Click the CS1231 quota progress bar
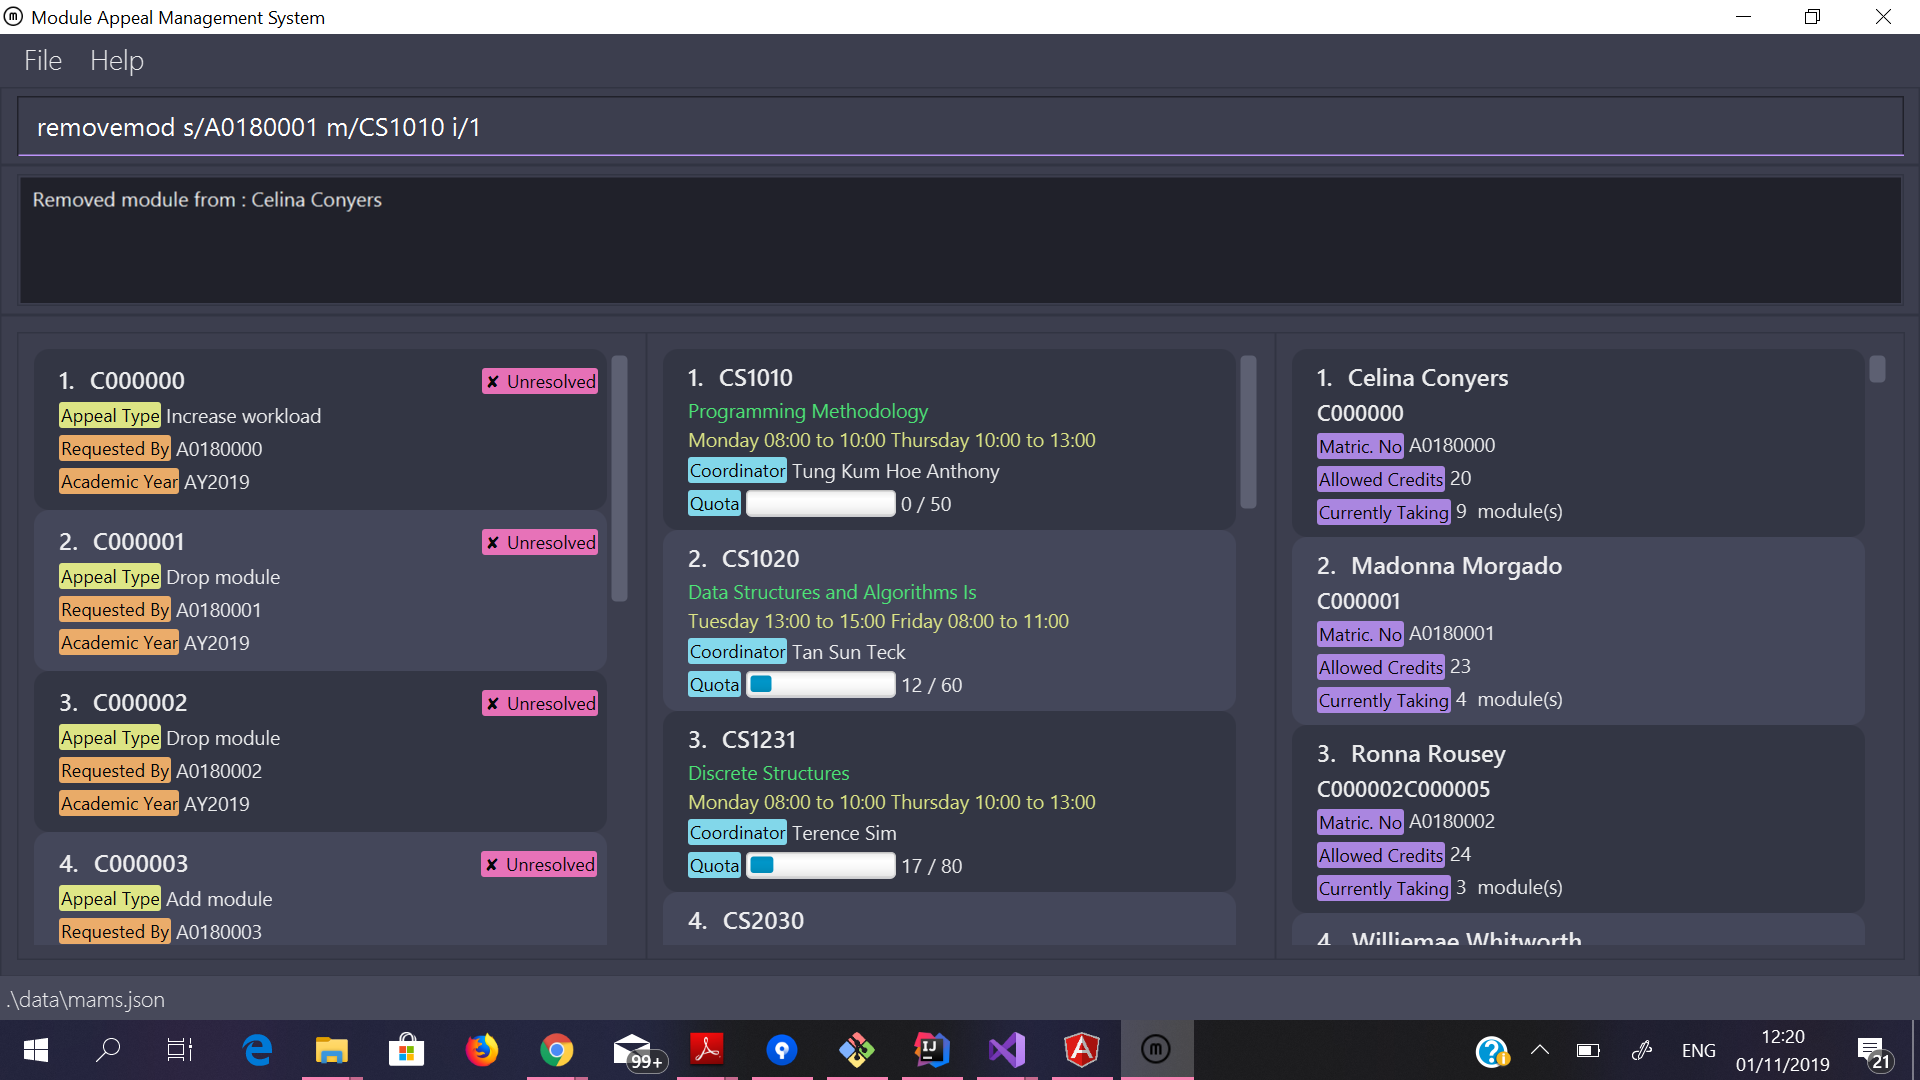The image size is (1920, 1080). [x=821, y=866]
